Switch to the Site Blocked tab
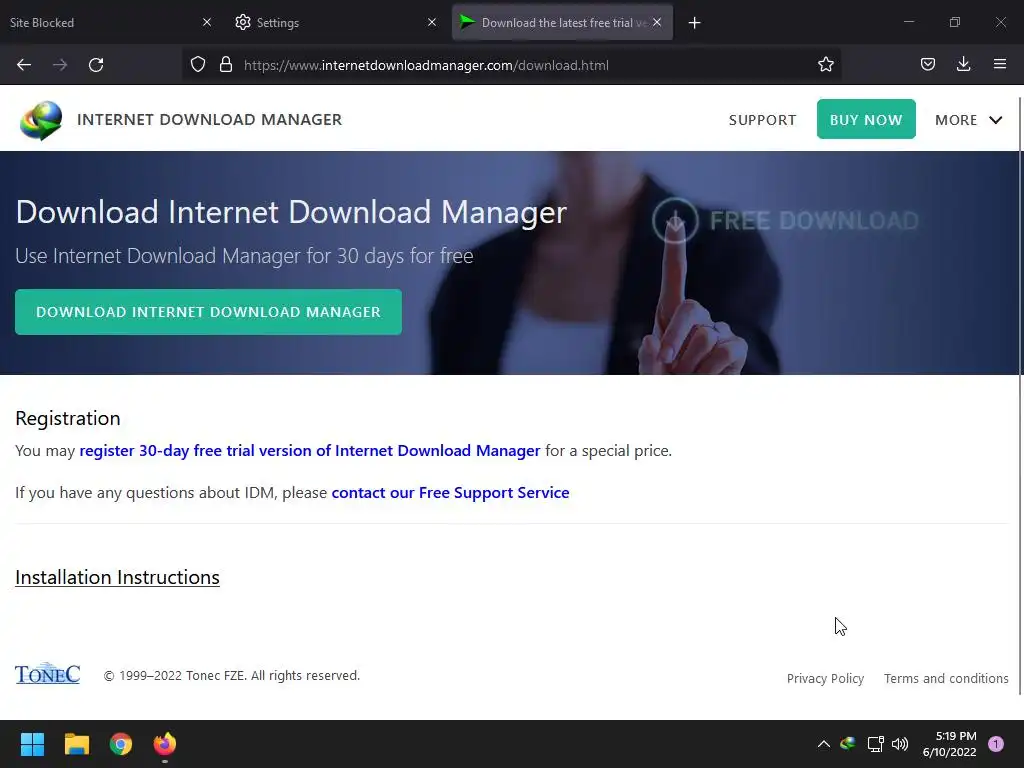Screen dimensions: 1024x768 (x=104, y=22)
